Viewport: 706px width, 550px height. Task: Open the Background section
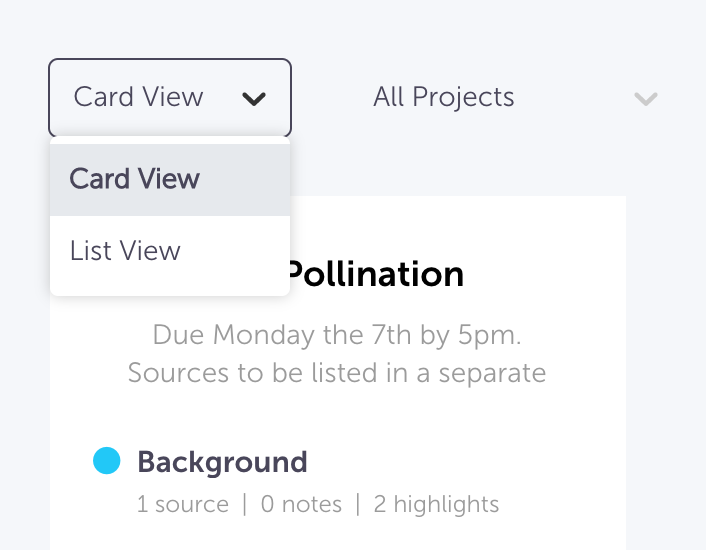coord(222,462)
